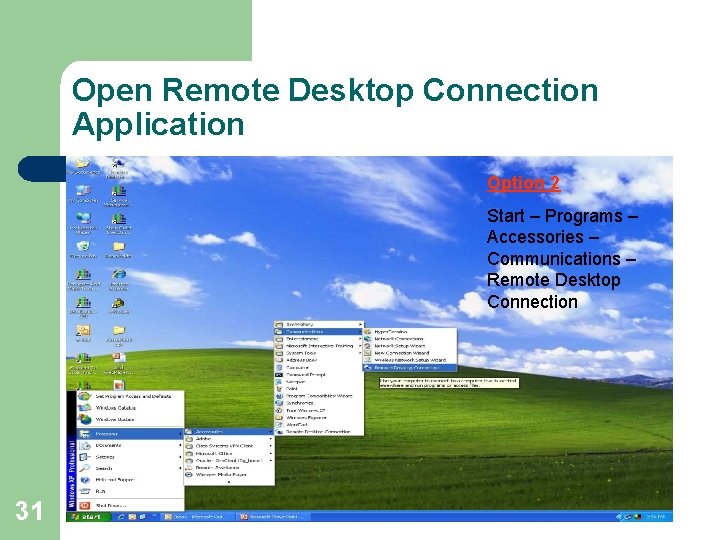Choose Remote Desktop Connection at Accessories menu bottom

click(319, 432)
